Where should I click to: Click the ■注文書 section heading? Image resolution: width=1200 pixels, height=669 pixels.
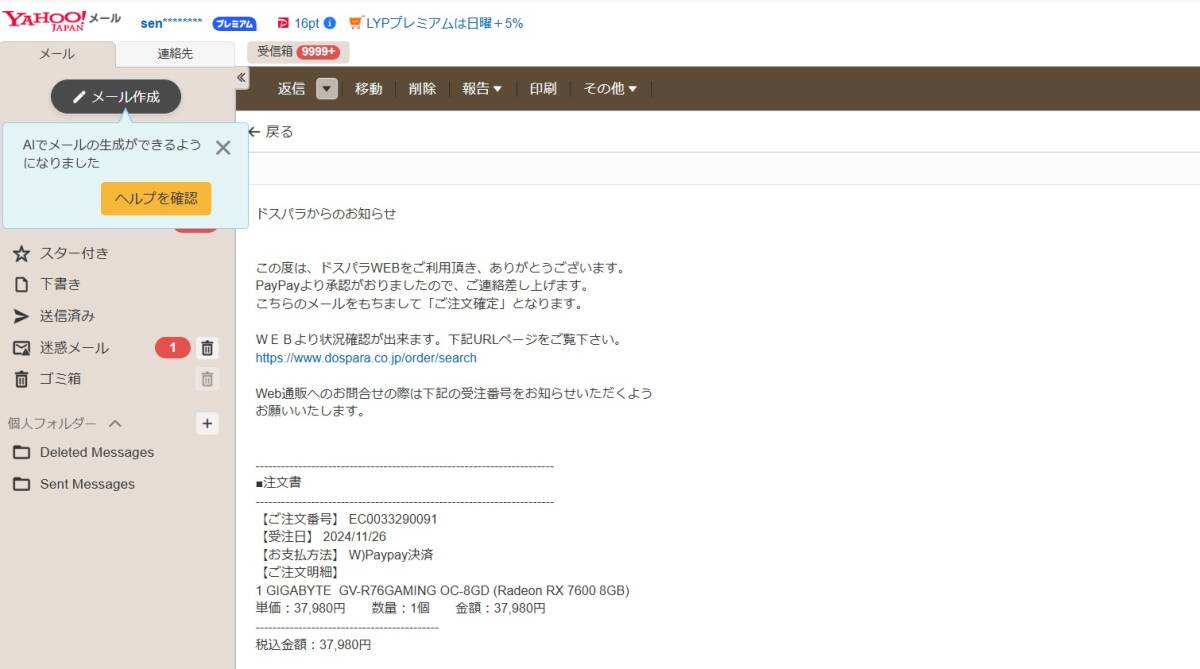point(279,482)
